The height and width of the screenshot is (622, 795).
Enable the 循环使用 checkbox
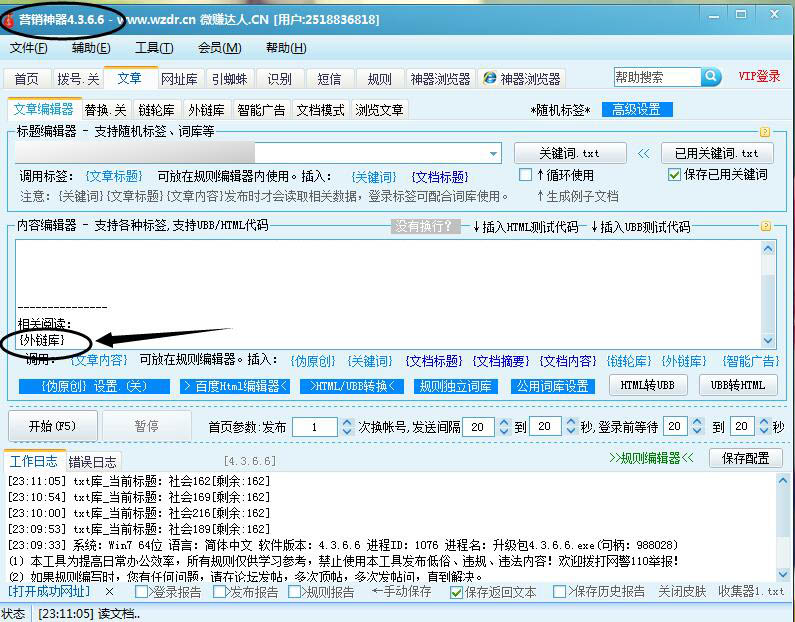527,175
